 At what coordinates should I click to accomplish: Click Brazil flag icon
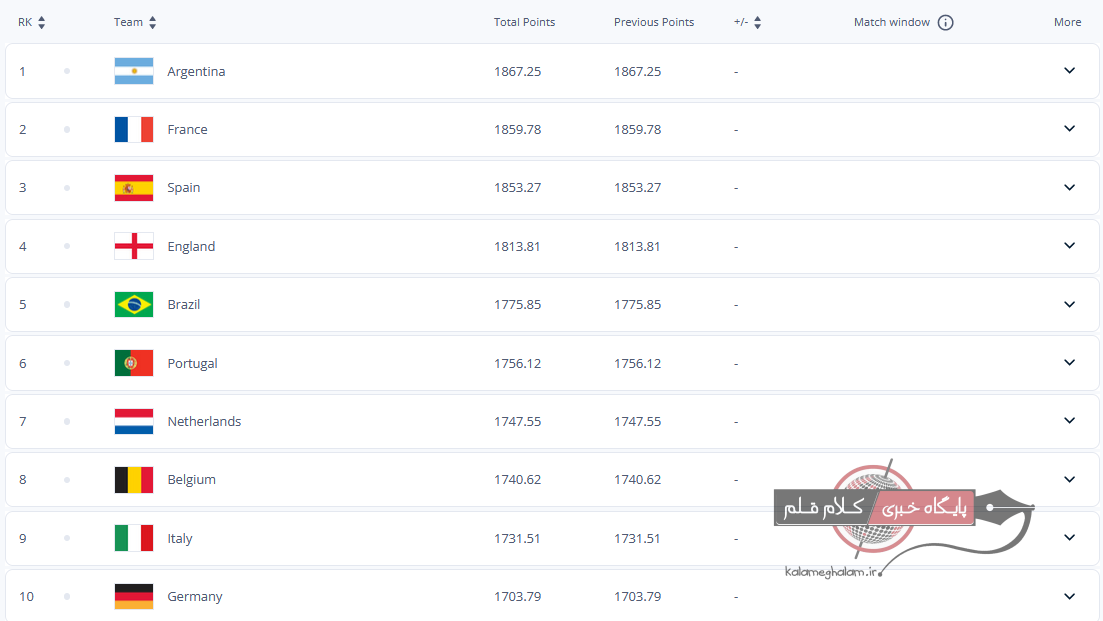click(134, 305)
